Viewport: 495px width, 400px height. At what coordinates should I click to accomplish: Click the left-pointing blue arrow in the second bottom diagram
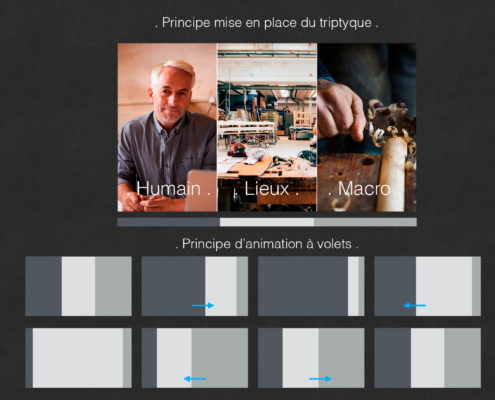195,379
